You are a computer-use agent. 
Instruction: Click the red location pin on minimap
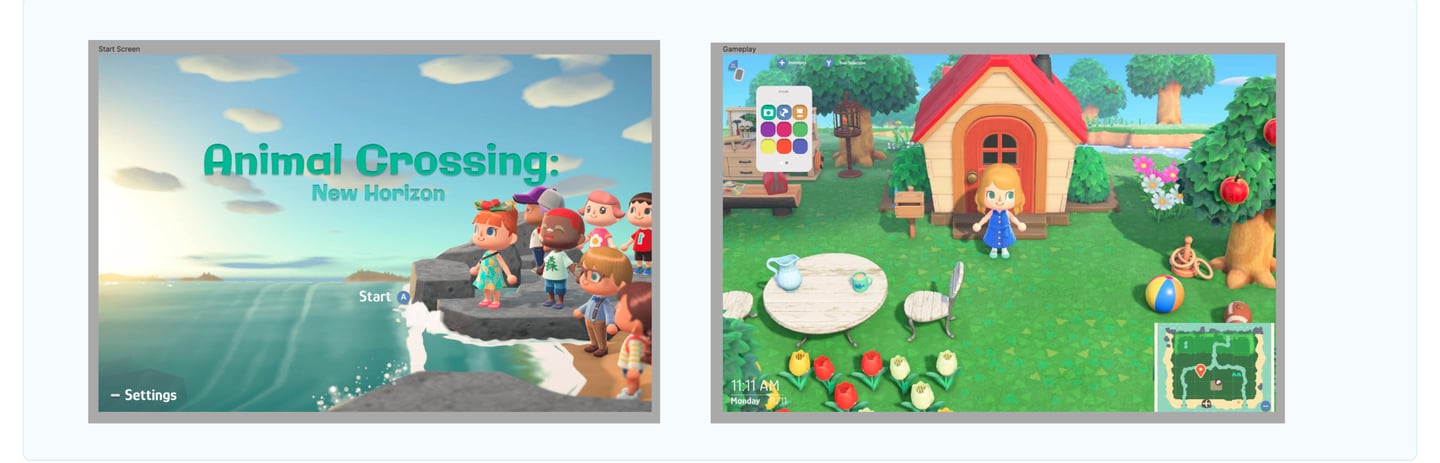click(x=1200, y=371)
